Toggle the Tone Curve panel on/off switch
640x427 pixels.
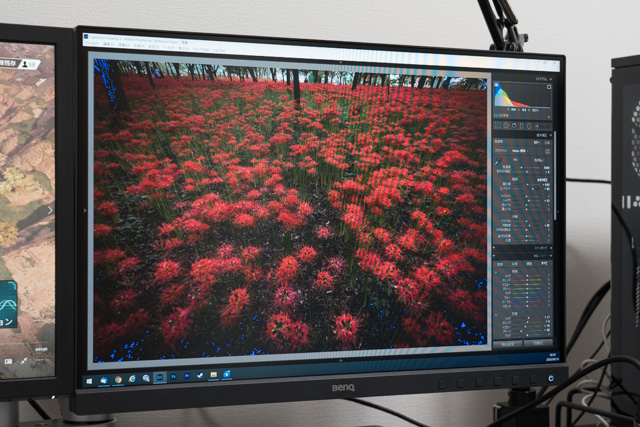pos(494,248)
